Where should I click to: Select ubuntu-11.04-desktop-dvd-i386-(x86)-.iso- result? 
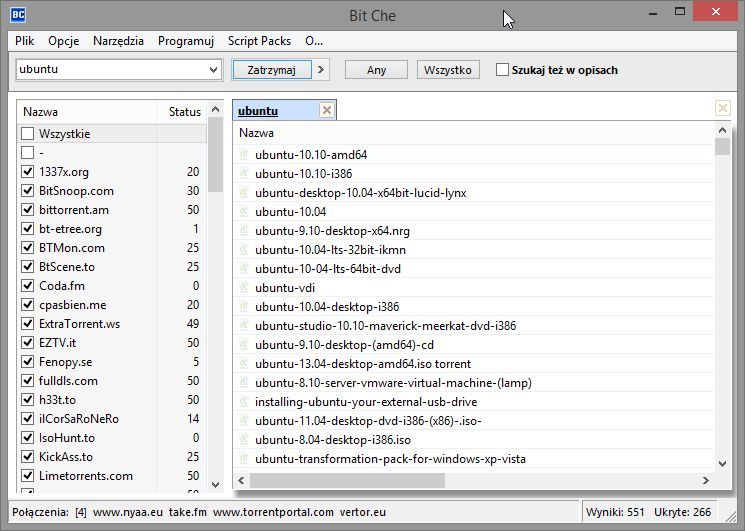tap(474, 421)
